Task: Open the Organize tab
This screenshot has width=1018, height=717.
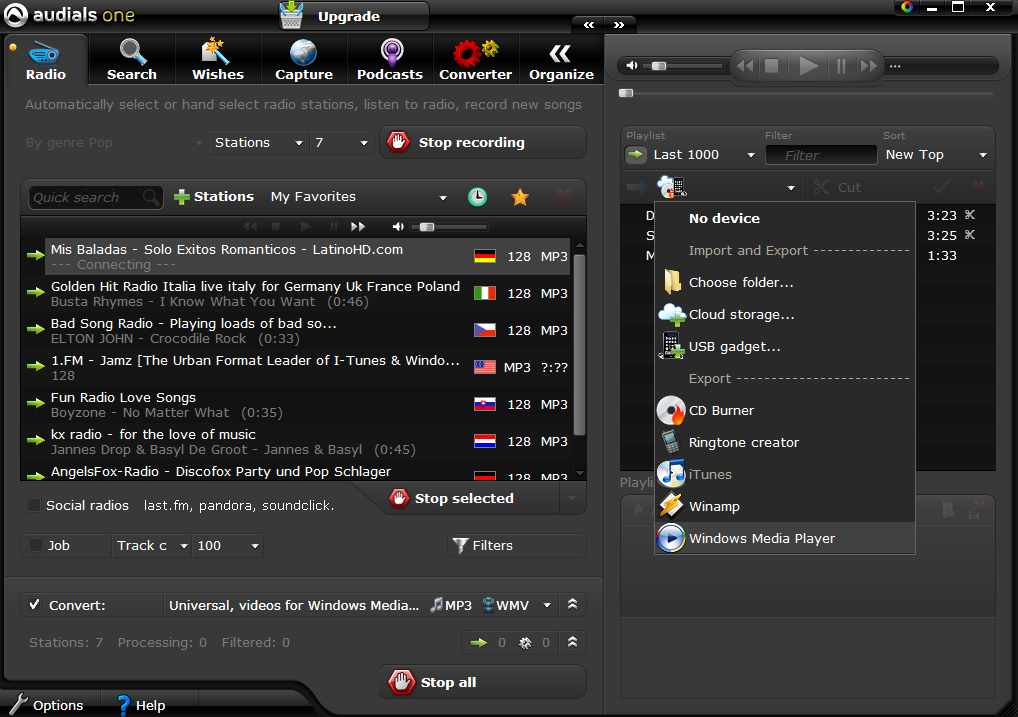Action: coord(561,60)
